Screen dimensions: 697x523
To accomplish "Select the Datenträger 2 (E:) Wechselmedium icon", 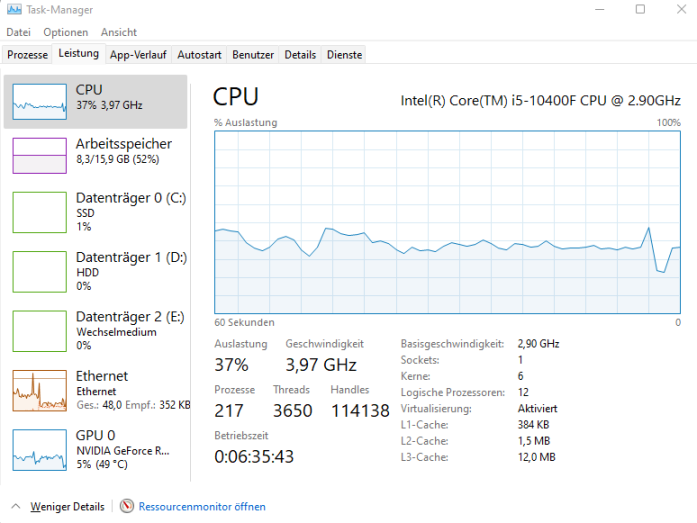I will click(x=40, y=331).
